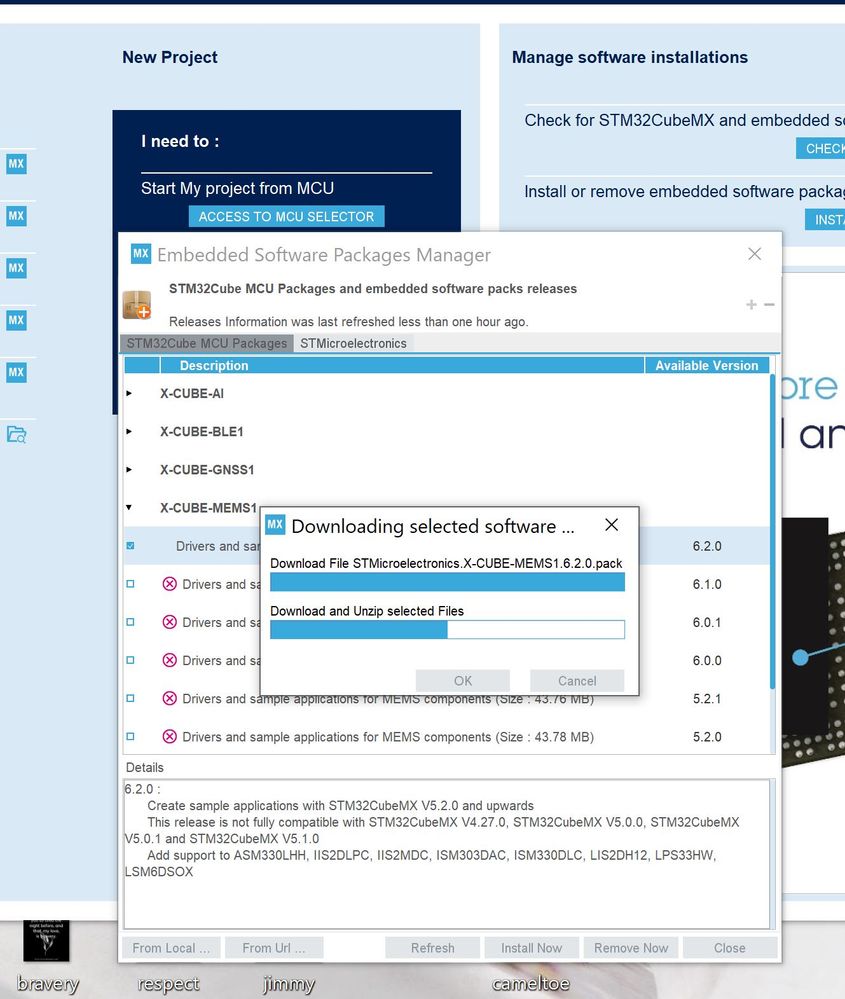Click the package box icon in Packages Manager
845x999 pixels.
point(138,305)
